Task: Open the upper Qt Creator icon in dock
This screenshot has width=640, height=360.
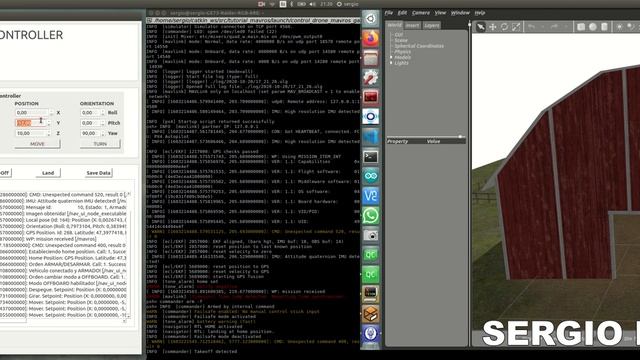Action: 371,255
